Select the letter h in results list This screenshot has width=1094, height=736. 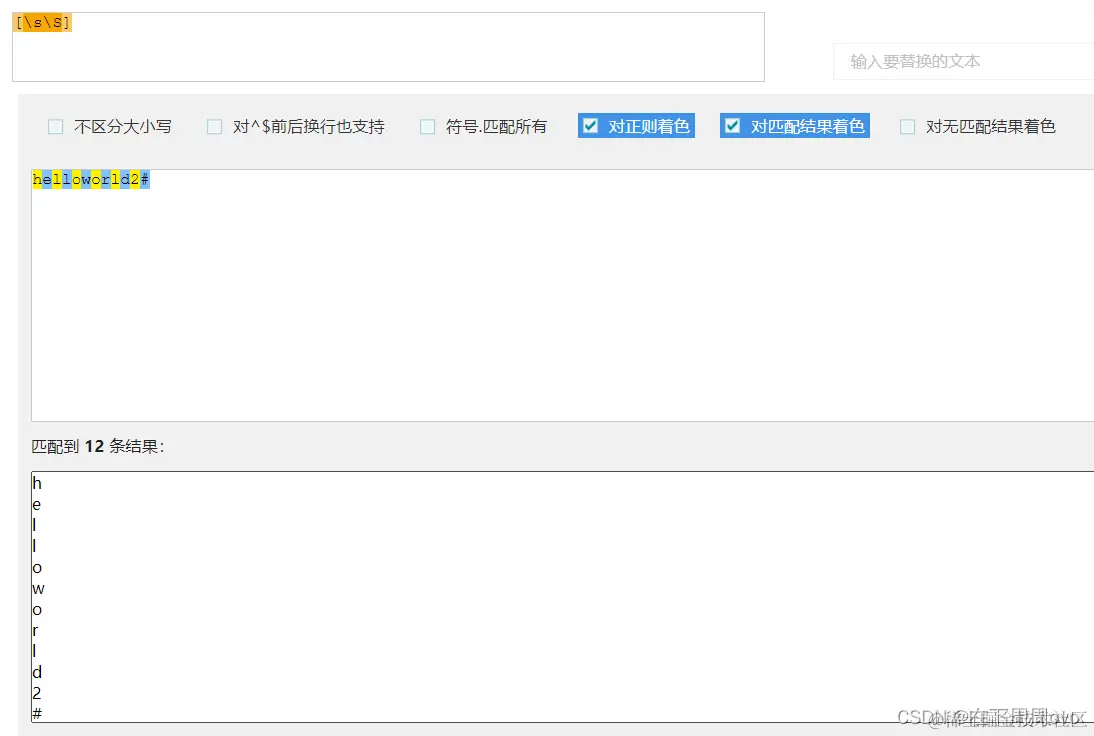37,483
